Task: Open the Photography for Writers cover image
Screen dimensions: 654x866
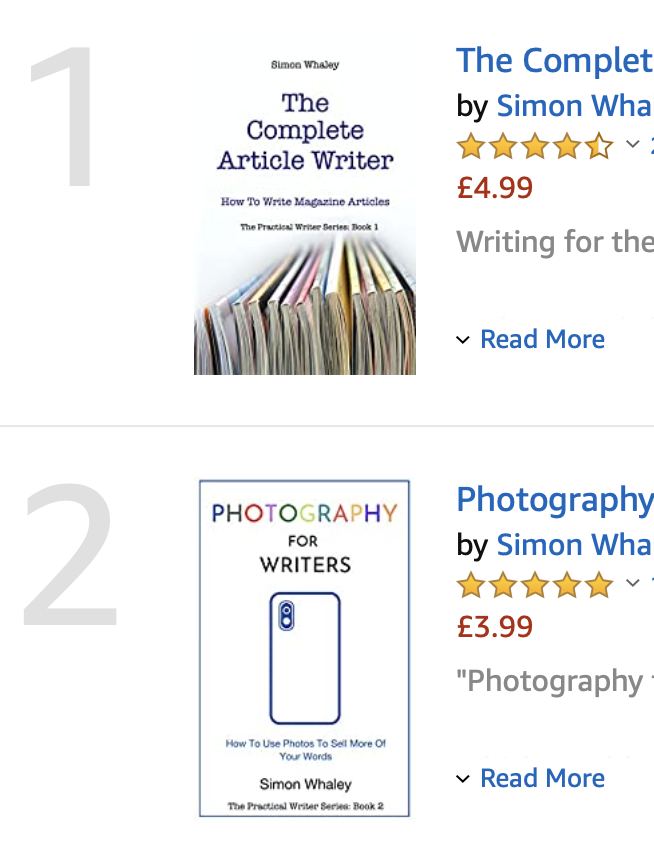Action: 304,648
